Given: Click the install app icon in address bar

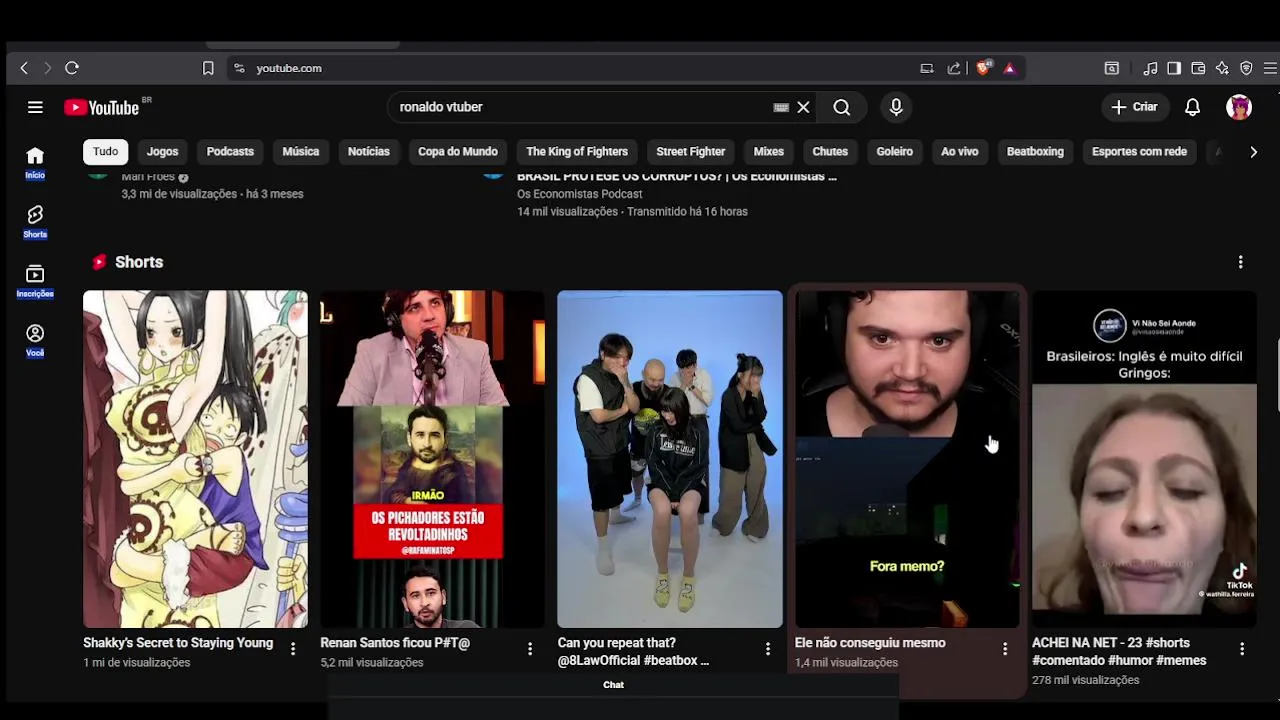Looking at the screenshot, I should tap(927, 68).
